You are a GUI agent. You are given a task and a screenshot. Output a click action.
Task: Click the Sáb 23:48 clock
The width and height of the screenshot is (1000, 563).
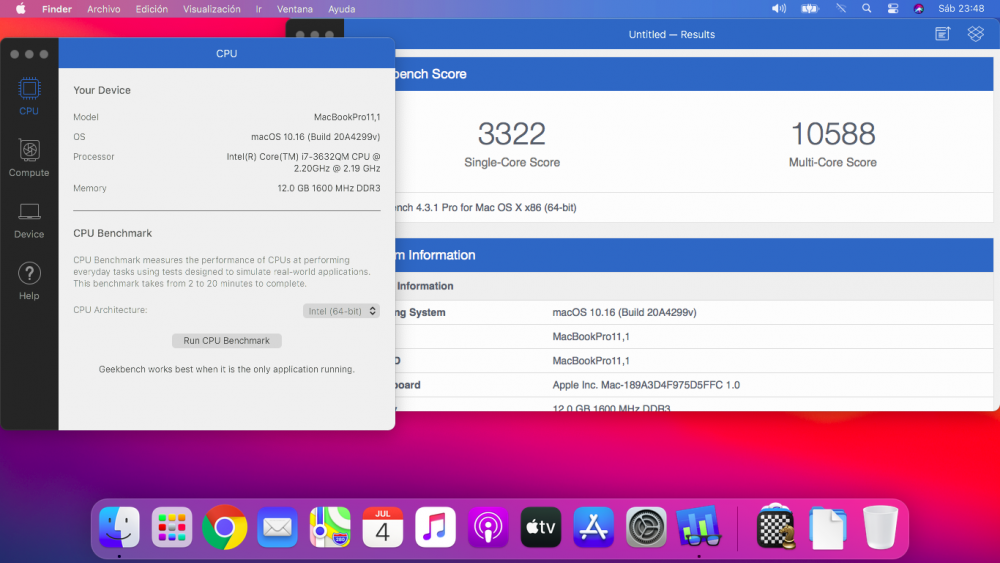tap(961, 9)
